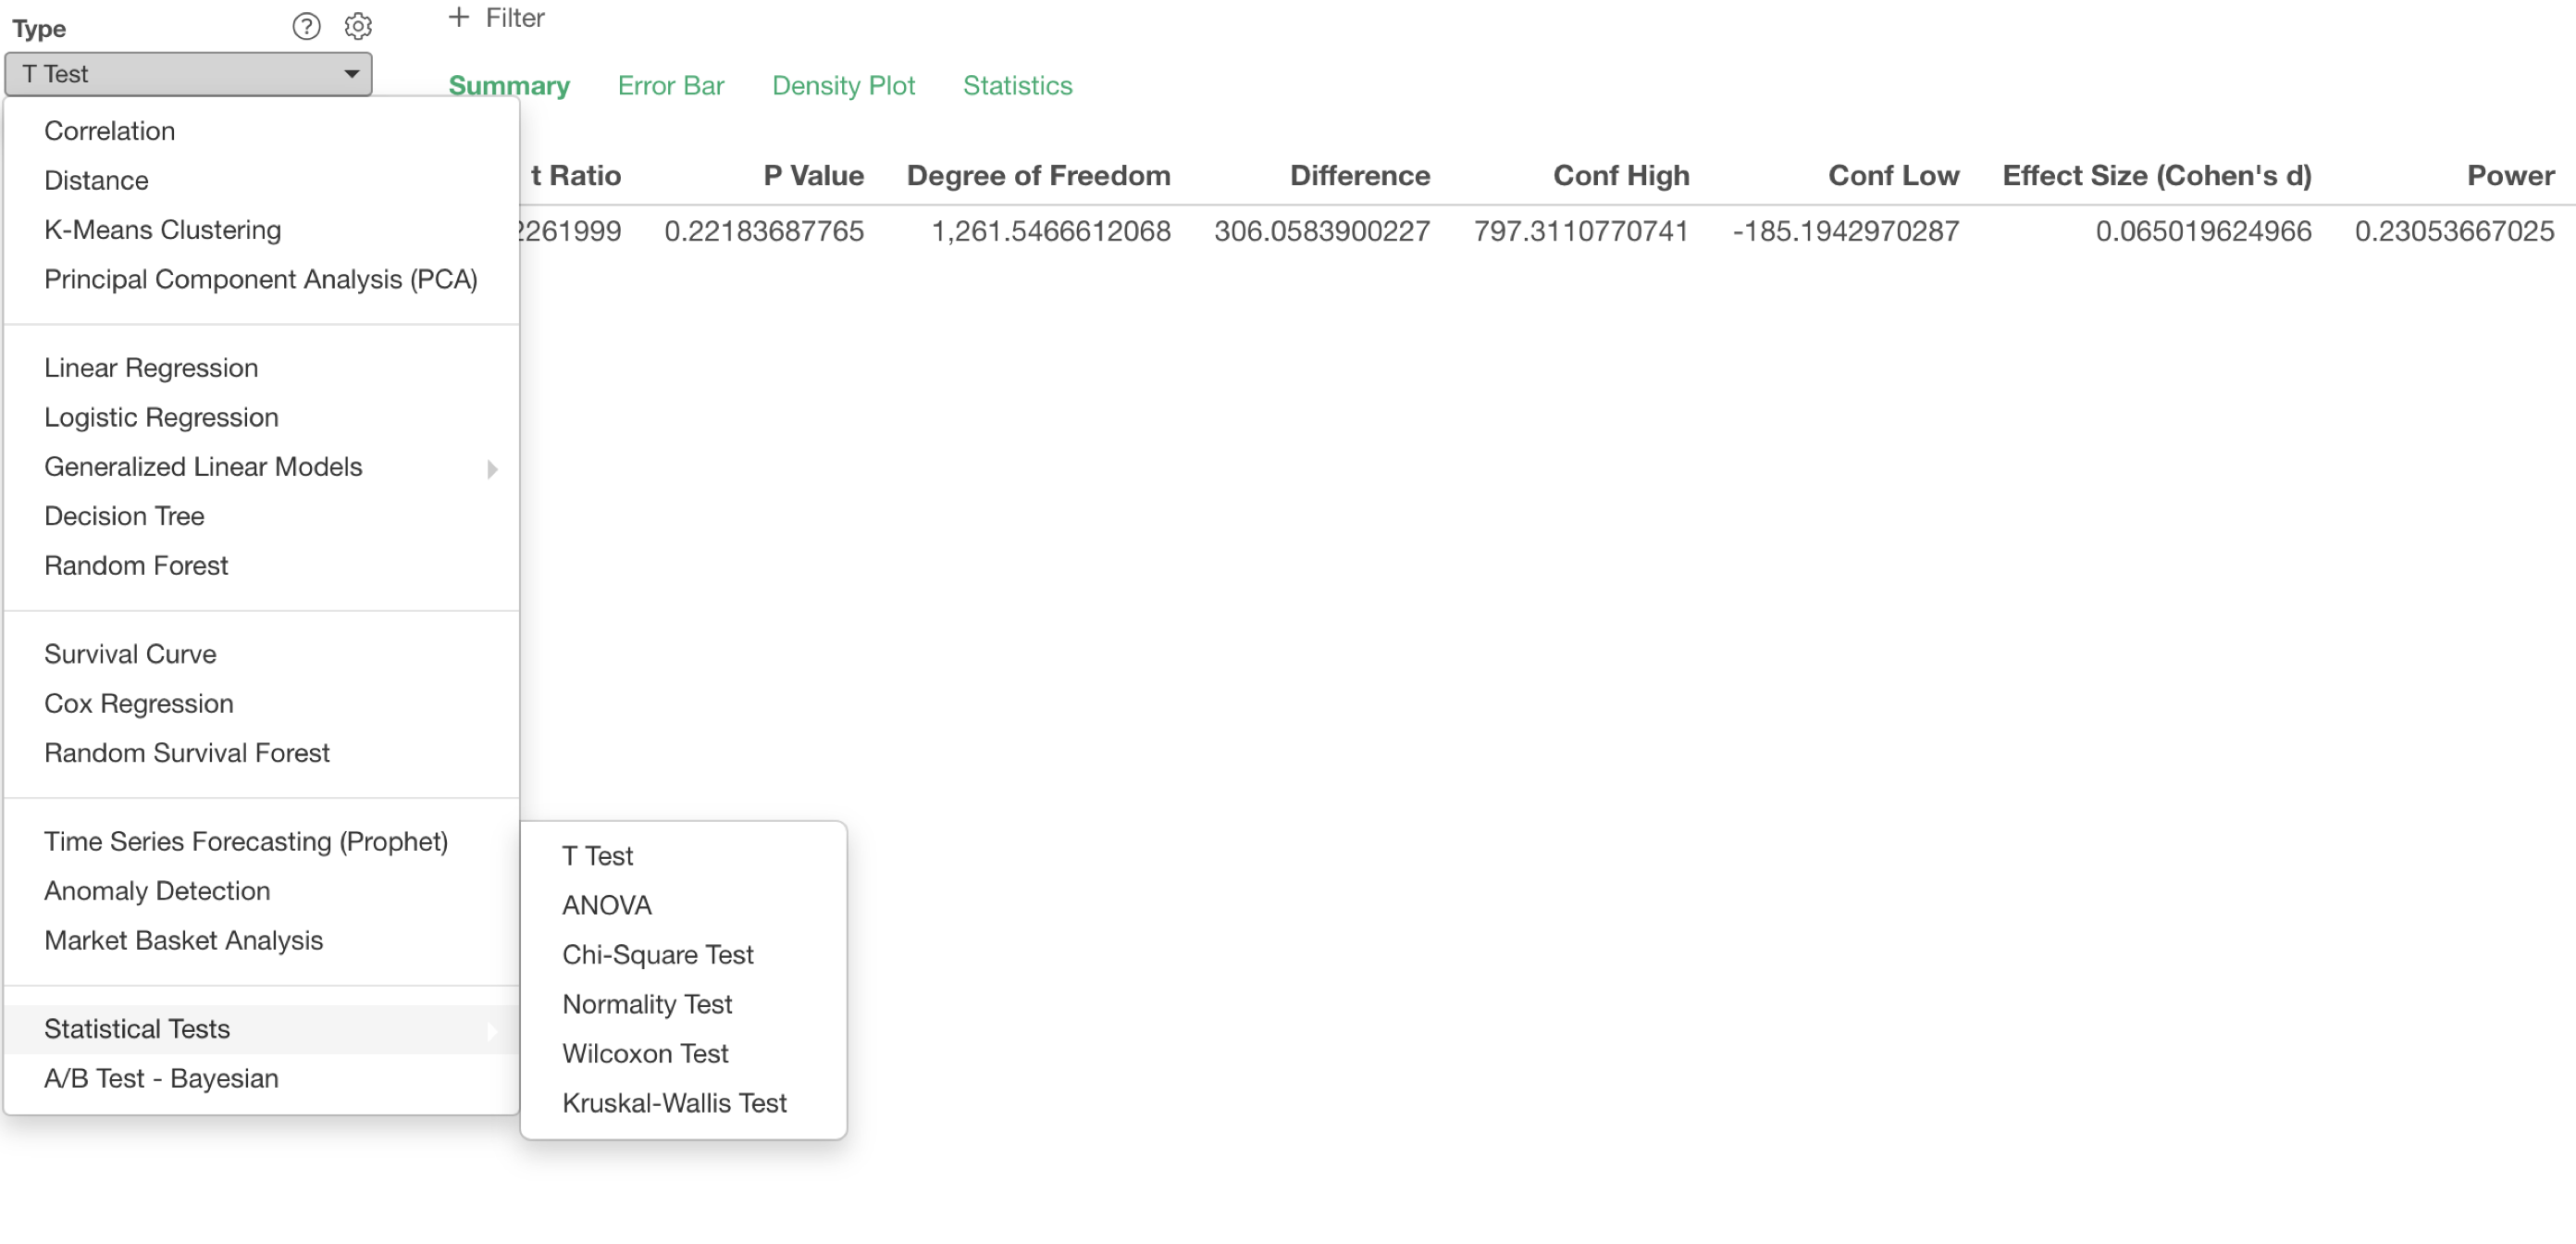Open the Density Plot tab

(x=843, y=86)
